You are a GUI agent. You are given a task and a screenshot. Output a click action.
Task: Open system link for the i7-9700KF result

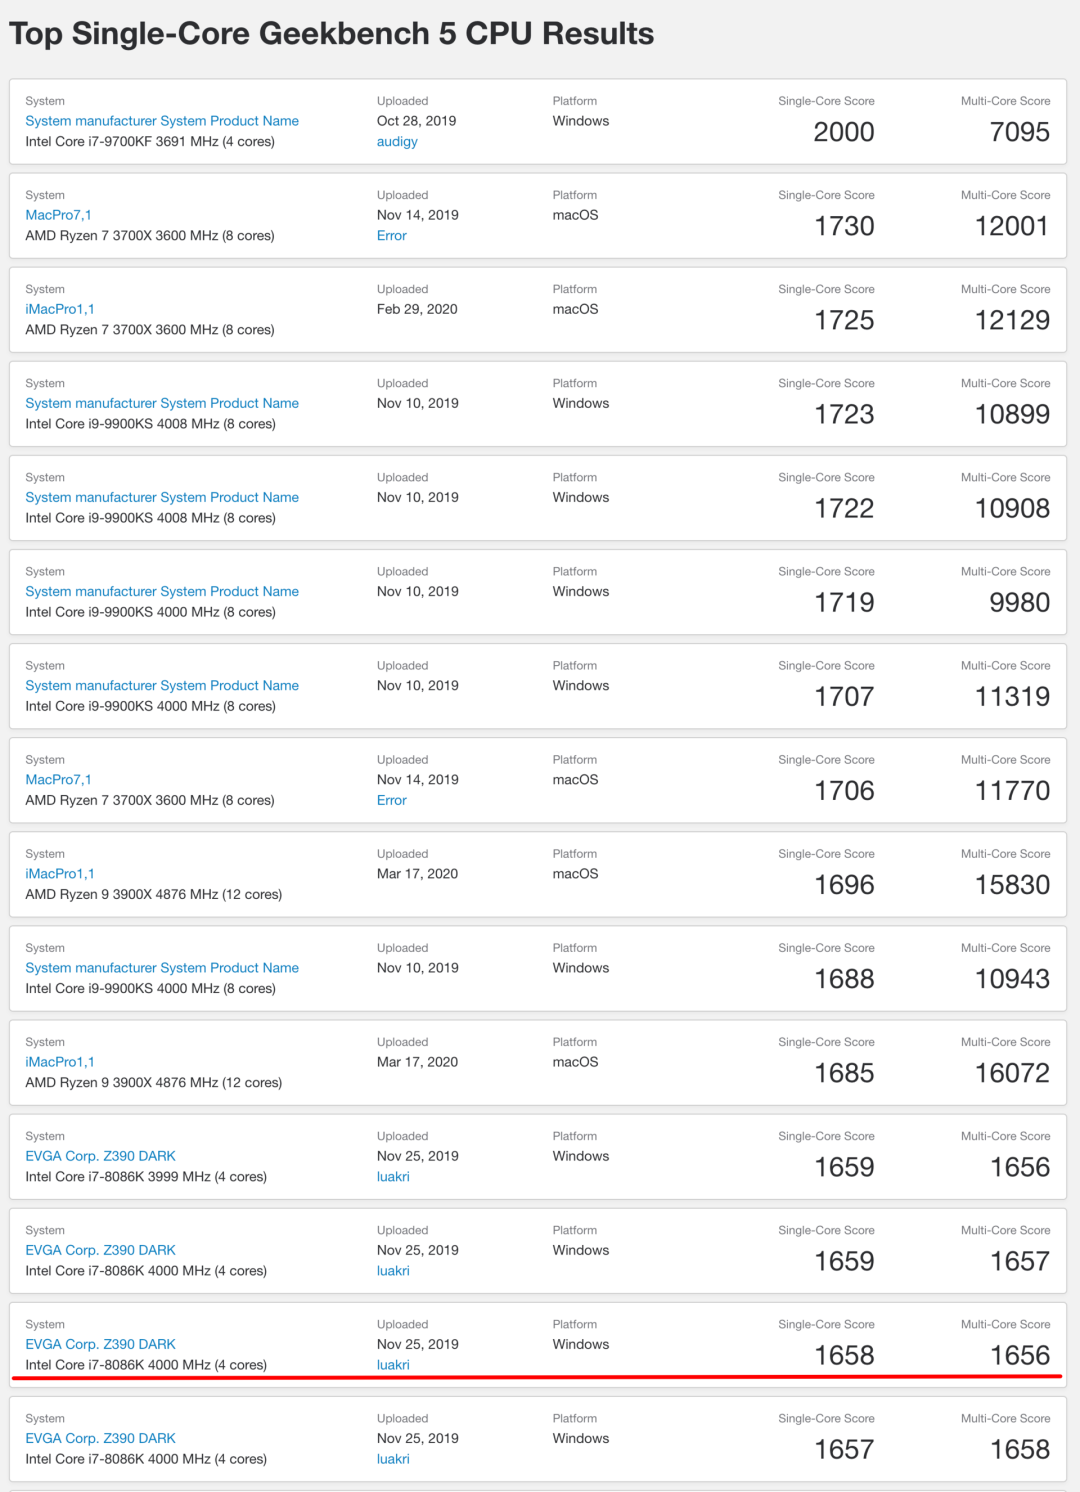162,121
